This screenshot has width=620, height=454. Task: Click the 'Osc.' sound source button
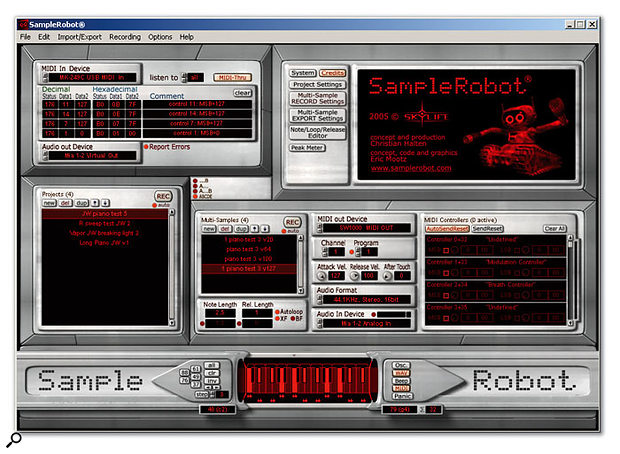click(x=401, y=365)
